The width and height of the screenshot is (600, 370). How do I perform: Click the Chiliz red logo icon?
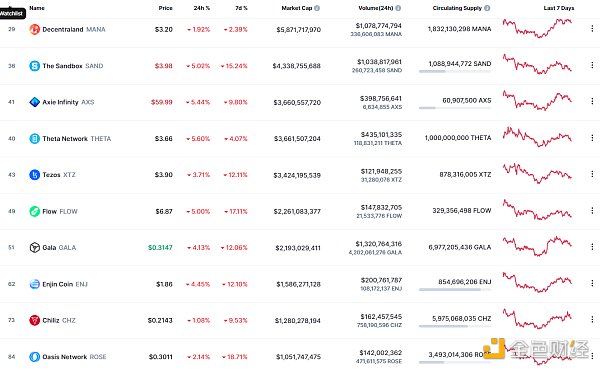tap(34, 320)
